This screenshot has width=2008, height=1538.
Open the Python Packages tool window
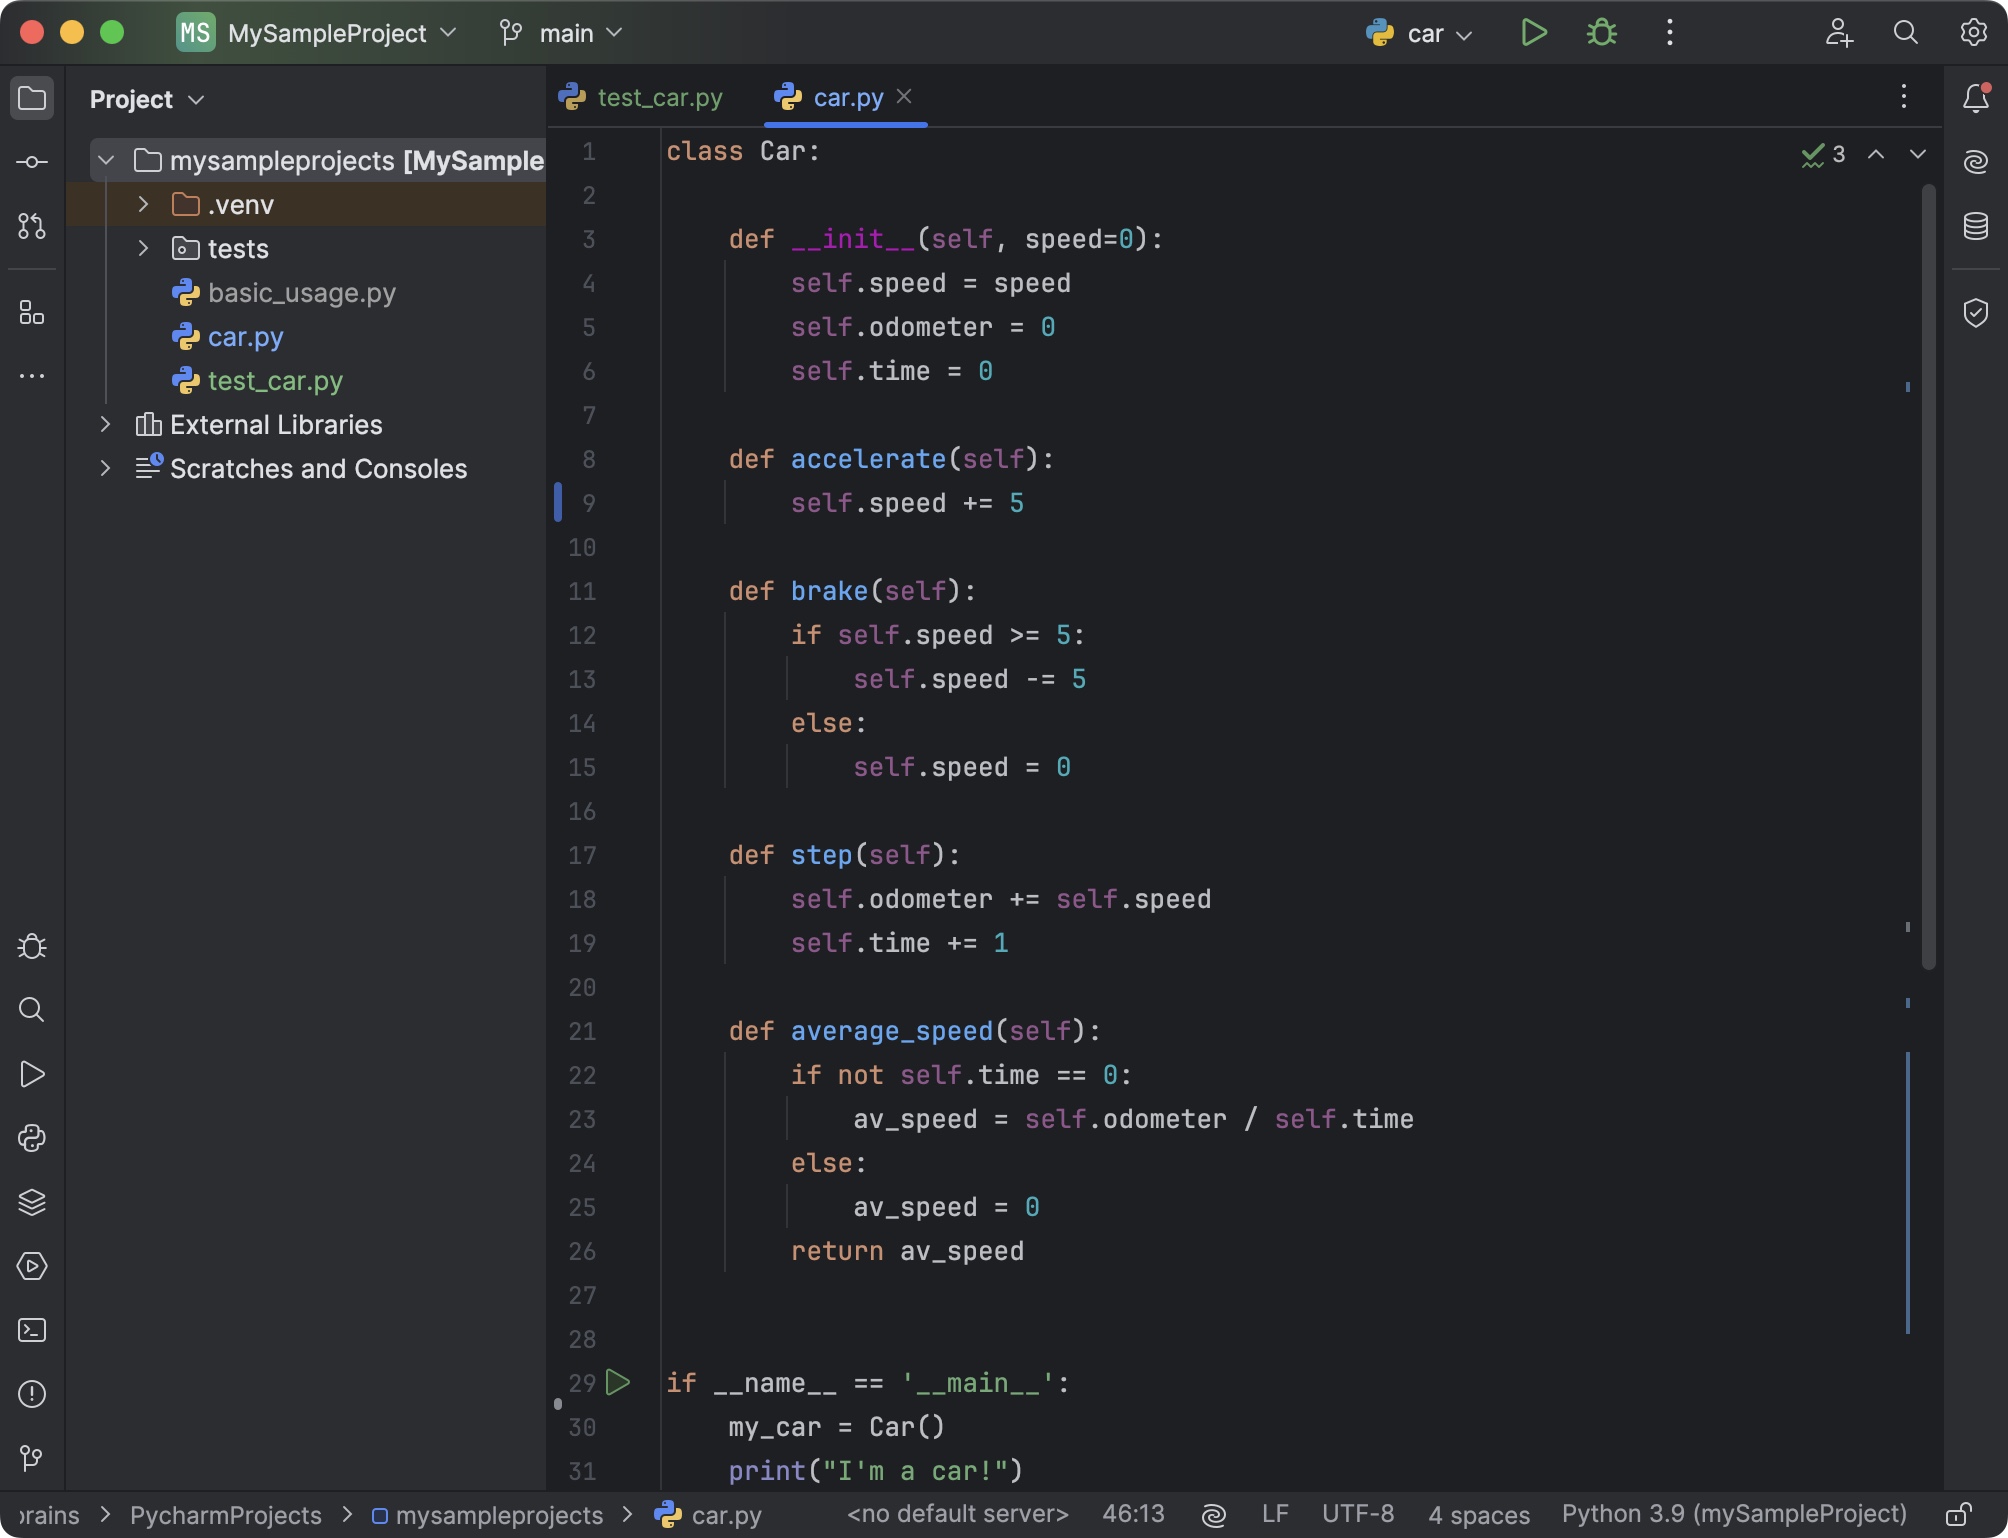click(x=31, y=1203)
